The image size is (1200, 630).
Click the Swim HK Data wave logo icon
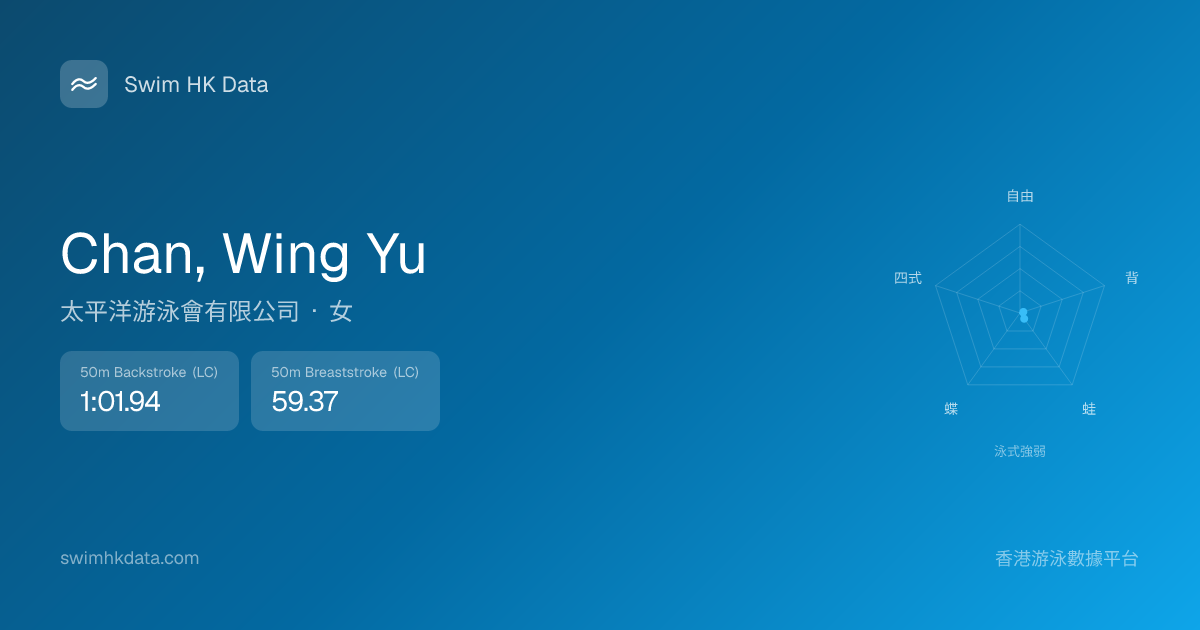pyautogui.click(x=84, y=84)
